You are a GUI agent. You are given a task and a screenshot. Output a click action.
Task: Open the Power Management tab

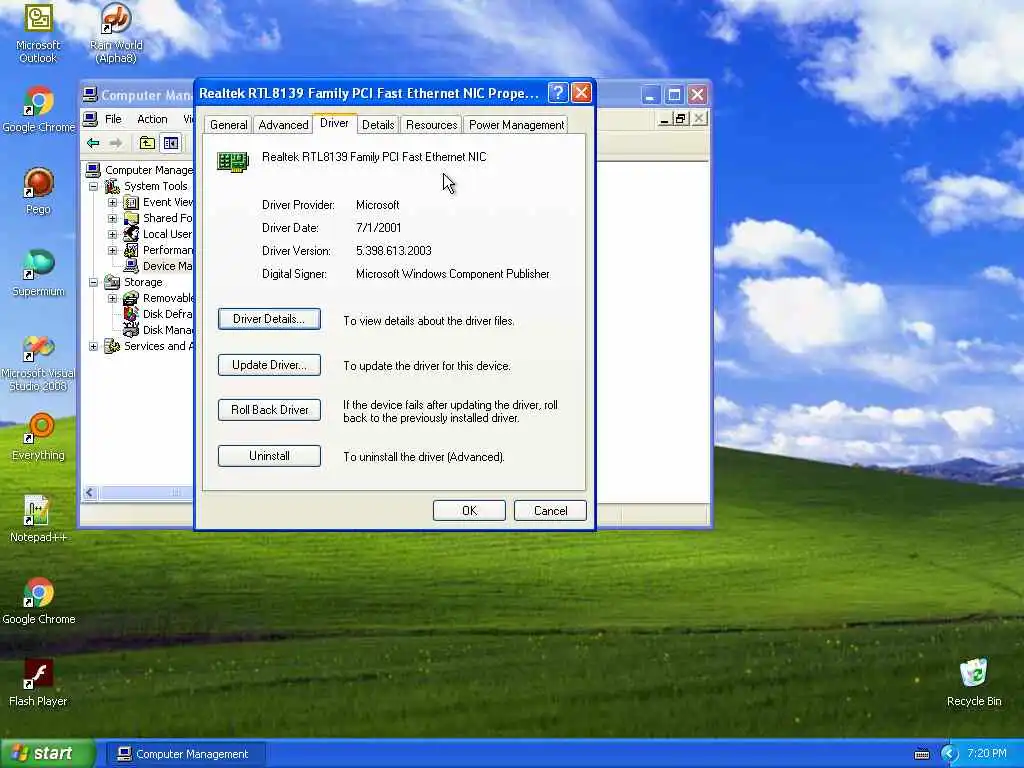point(516,125)
